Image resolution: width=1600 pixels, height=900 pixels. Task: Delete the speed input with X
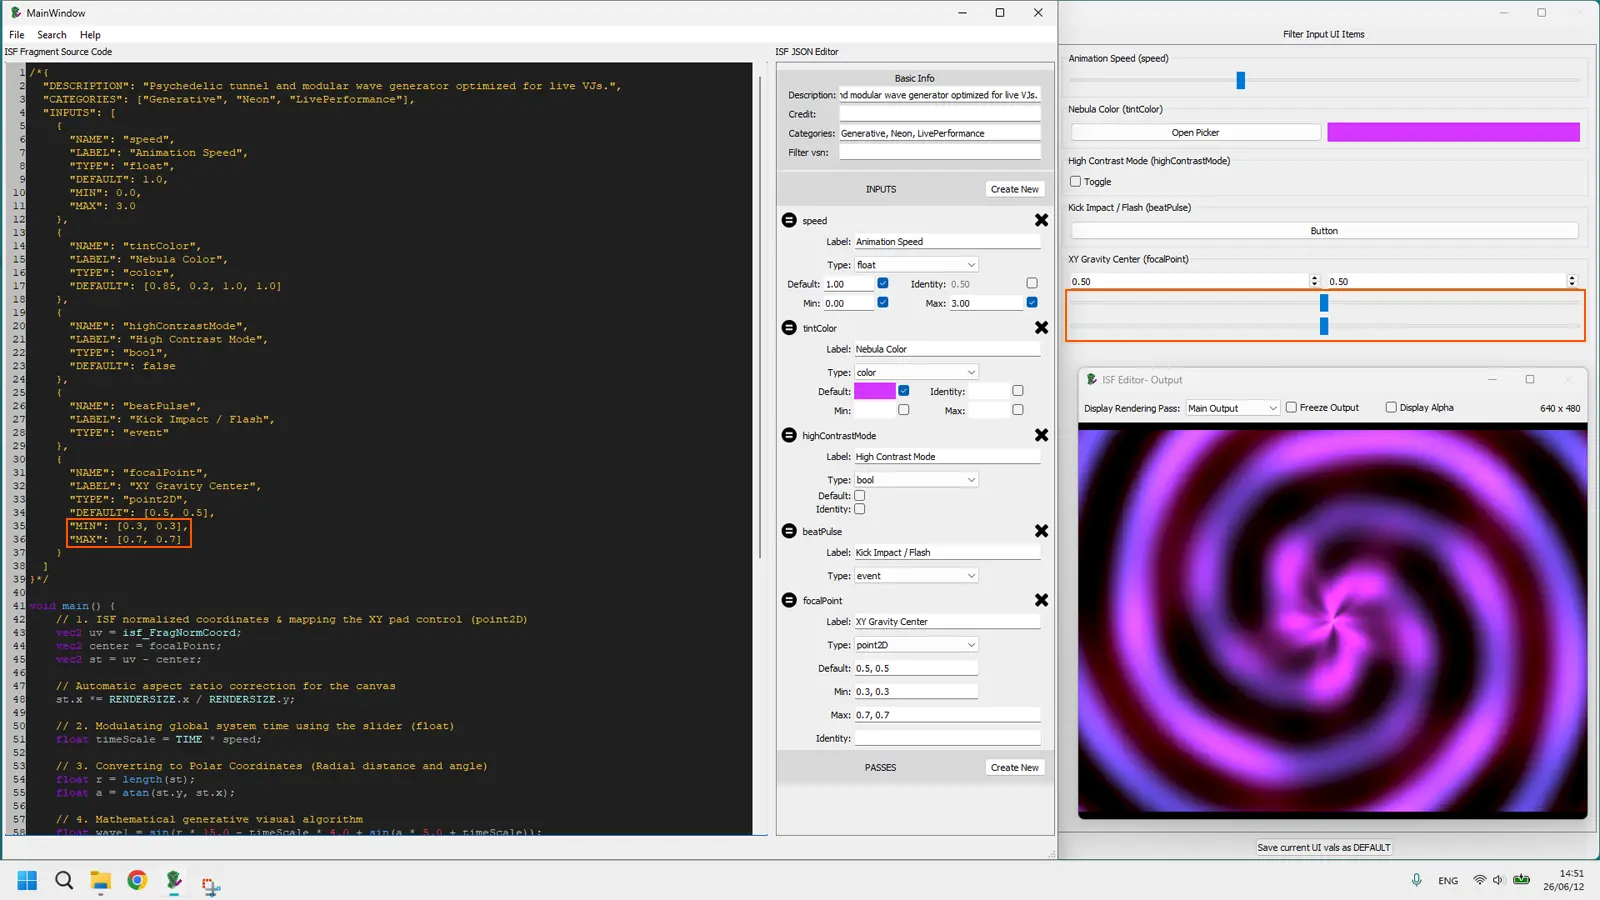(x=1041, y=220)
